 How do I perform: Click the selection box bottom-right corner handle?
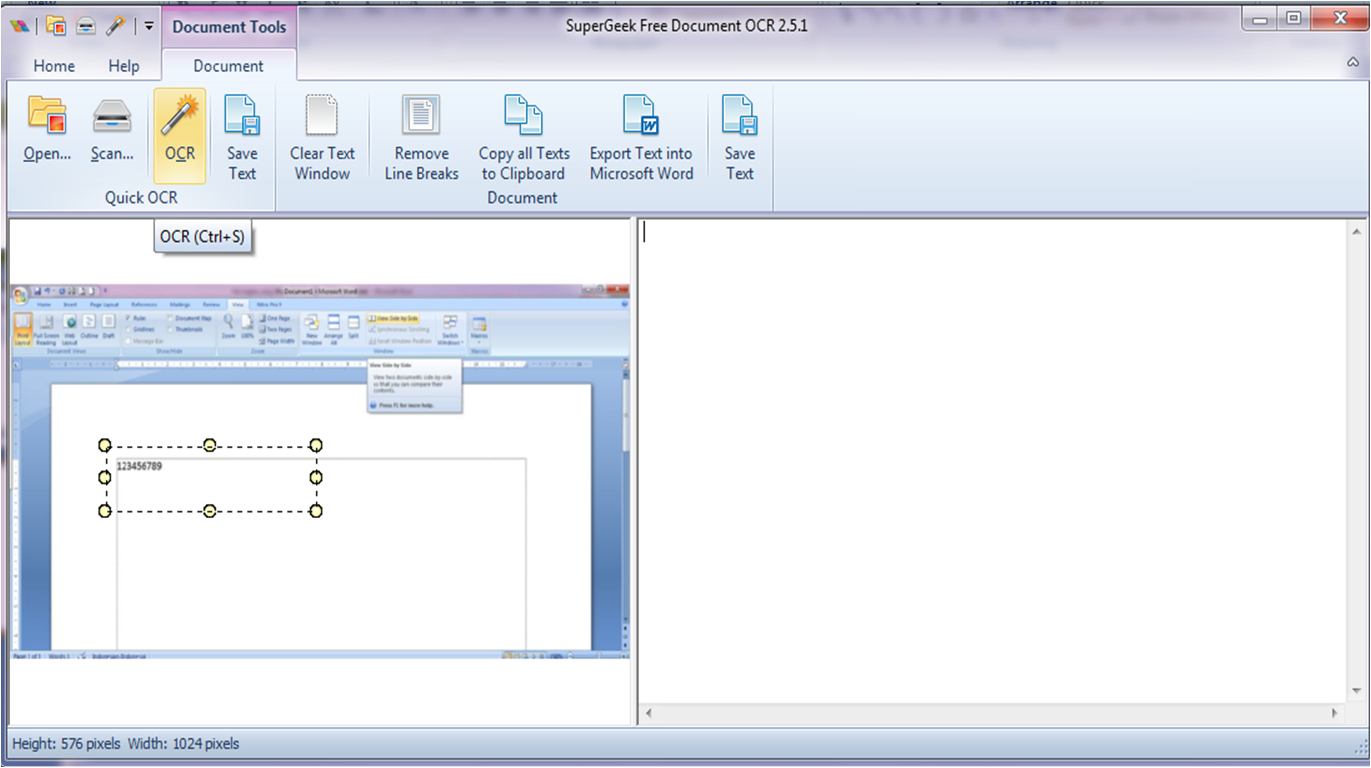(316, 511)
